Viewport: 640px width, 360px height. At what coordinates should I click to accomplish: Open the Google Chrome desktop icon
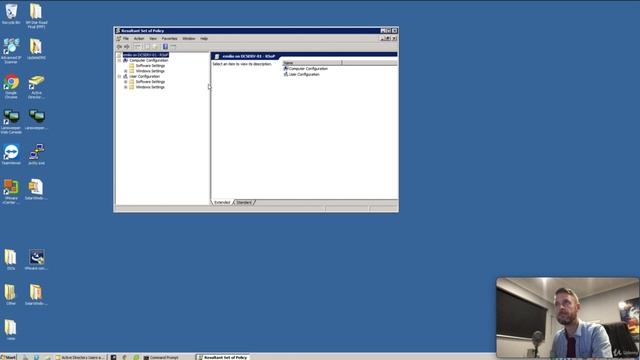(11, 87)
